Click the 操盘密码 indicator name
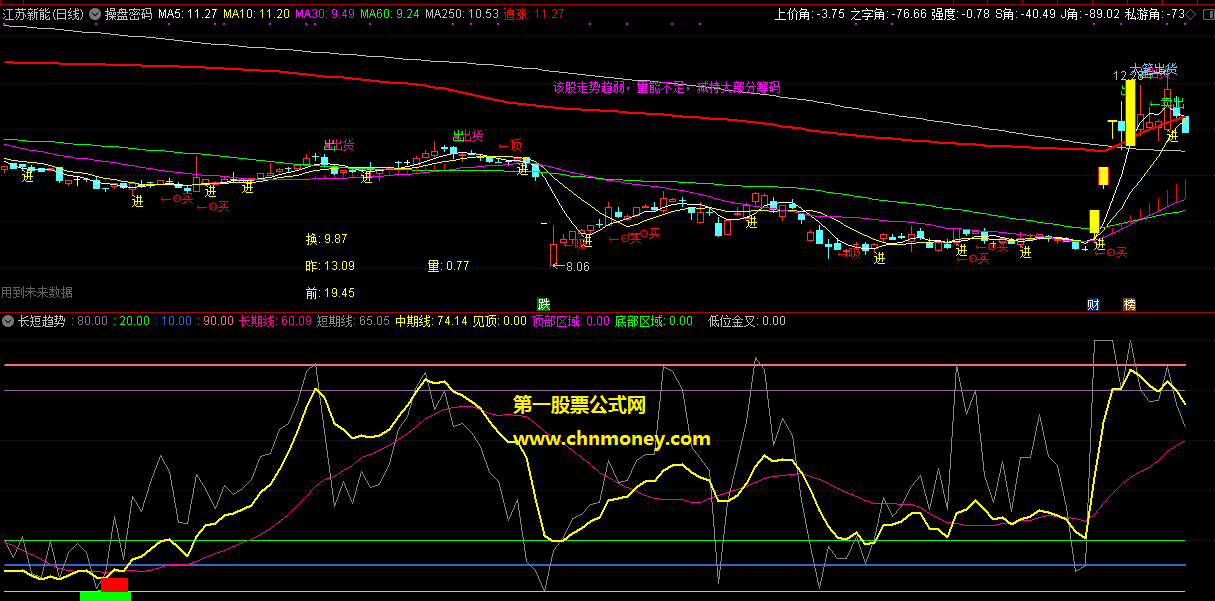This screenshot has height=601, width=1215. pyautogui.click(x=129, y=14)
